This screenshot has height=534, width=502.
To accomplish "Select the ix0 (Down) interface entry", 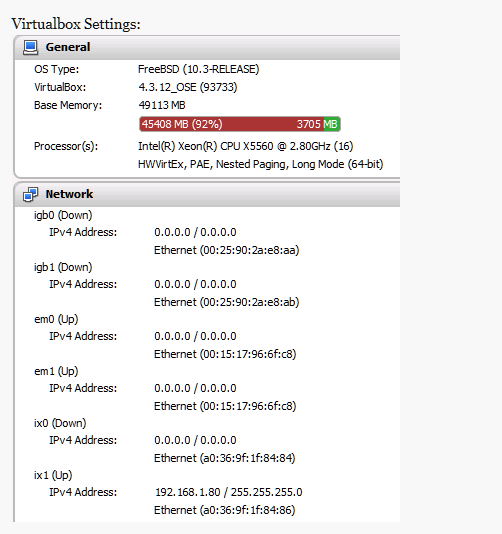I will [x=60, y=423].
